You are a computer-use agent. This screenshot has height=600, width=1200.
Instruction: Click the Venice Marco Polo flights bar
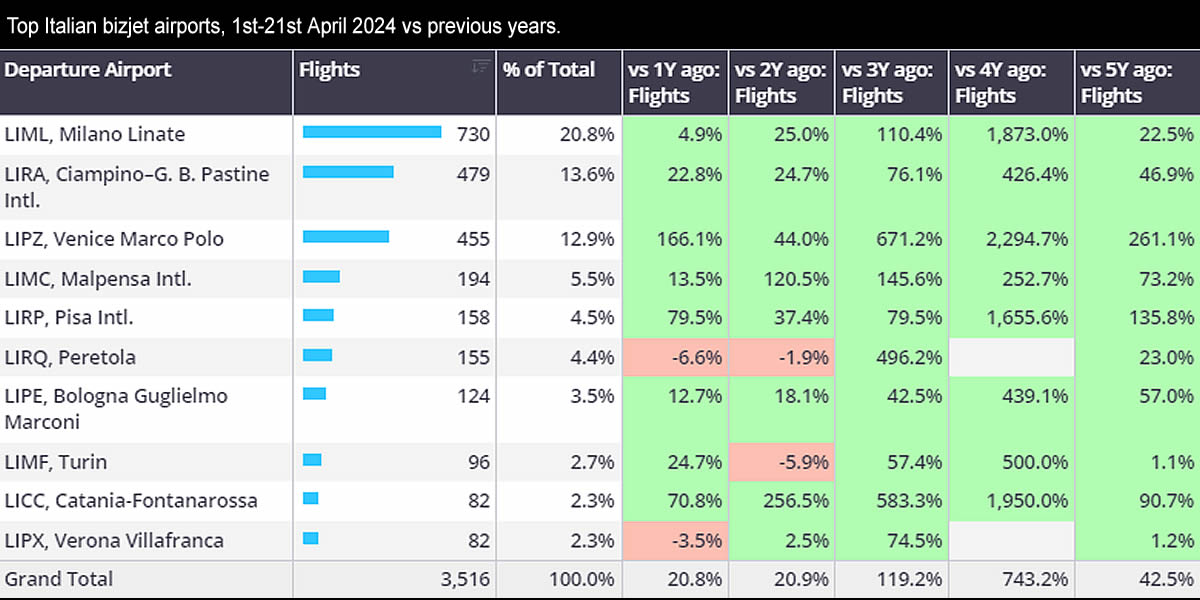pos(346,239)
